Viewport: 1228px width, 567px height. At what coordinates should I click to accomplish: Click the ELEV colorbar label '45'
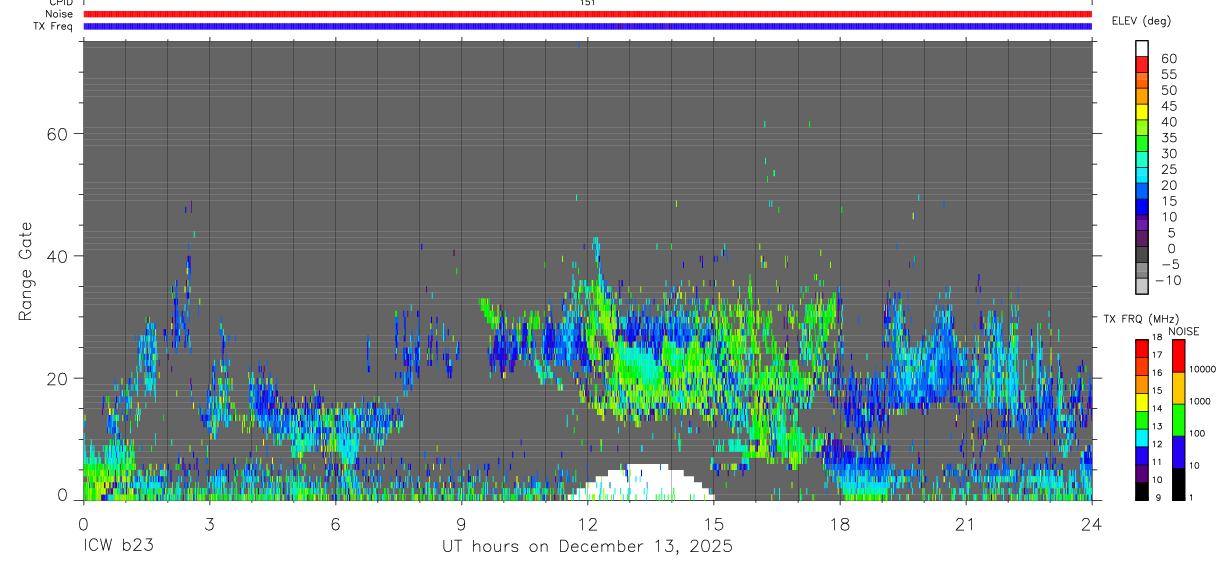coord(1168,106)
